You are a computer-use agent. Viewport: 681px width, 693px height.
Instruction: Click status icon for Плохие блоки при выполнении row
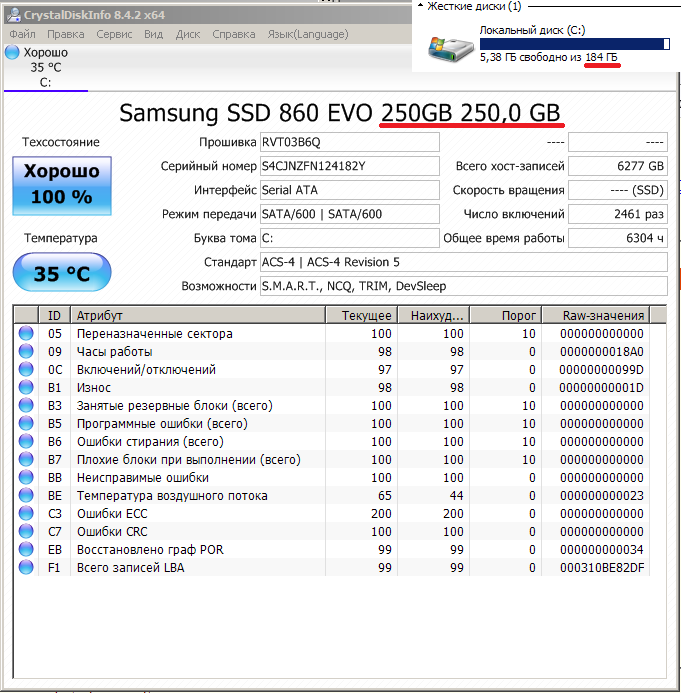point(26,460)
